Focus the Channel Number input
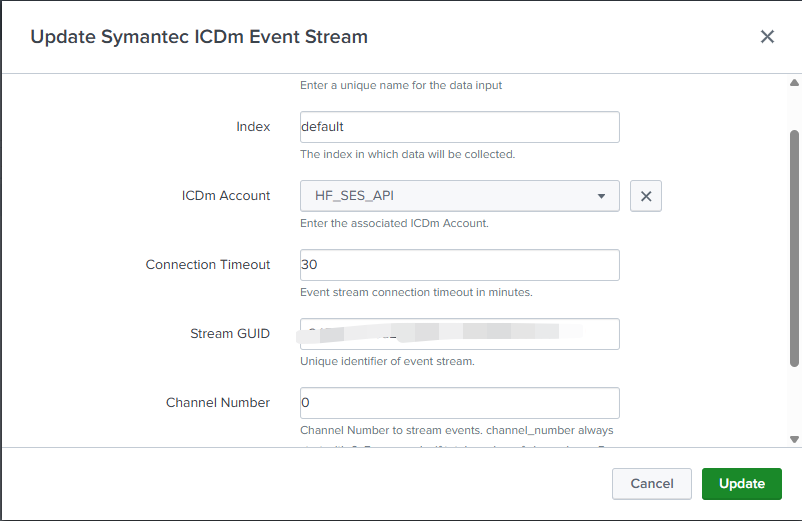The width and height of the screenshot is (802, 521). pos(459,403)
